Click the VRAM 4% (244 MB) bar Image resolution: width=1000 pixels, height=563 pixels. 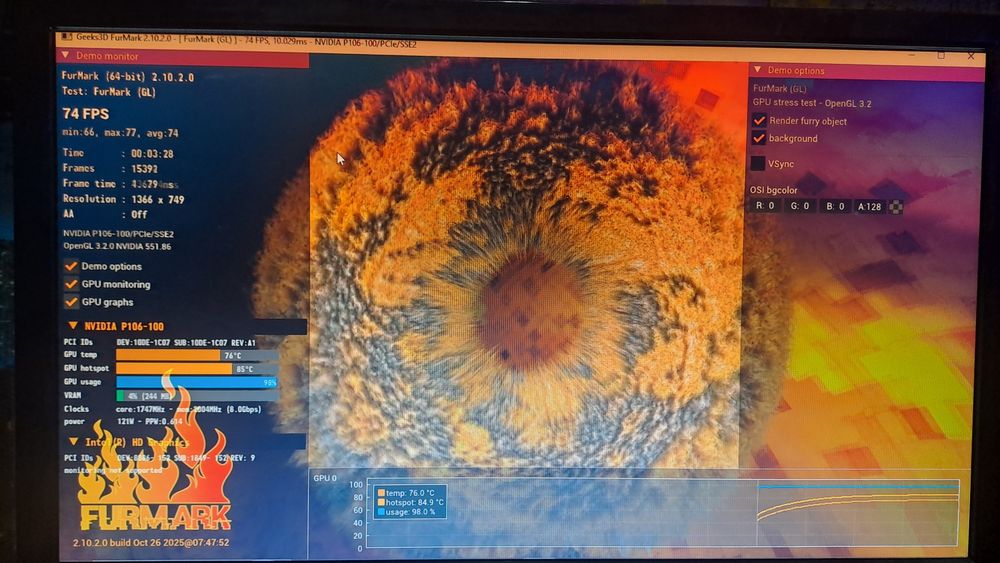[196, 396]
